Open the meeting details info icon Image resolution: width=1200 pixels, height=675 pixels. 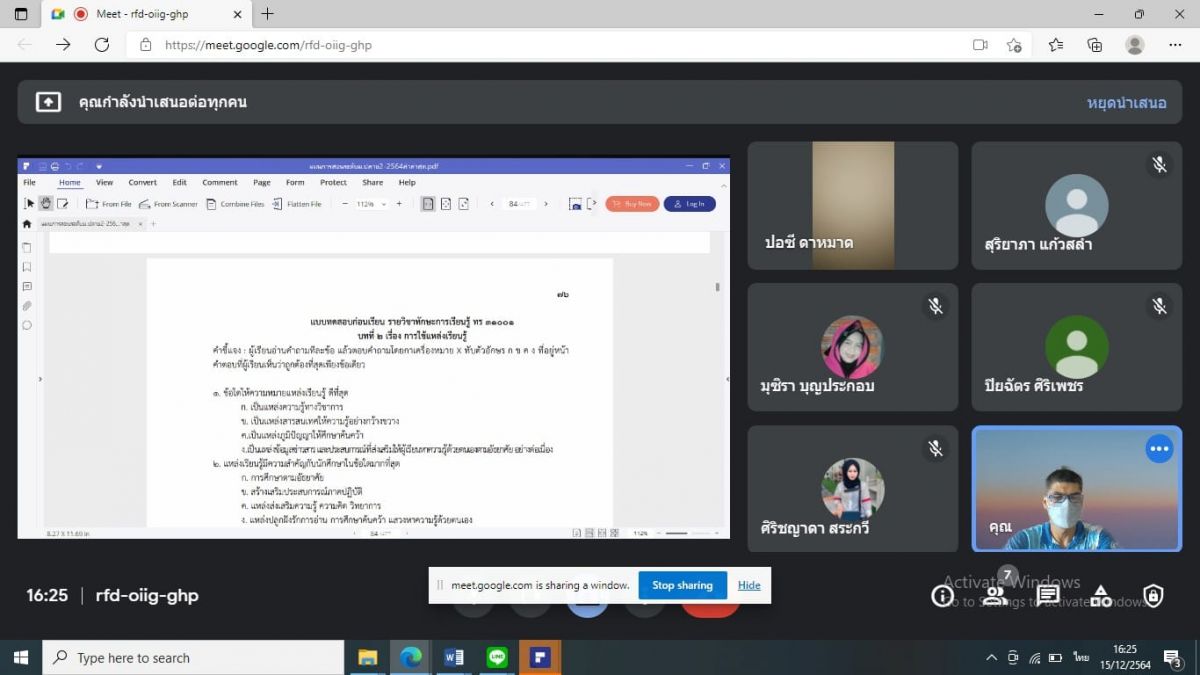coord(942,596)
